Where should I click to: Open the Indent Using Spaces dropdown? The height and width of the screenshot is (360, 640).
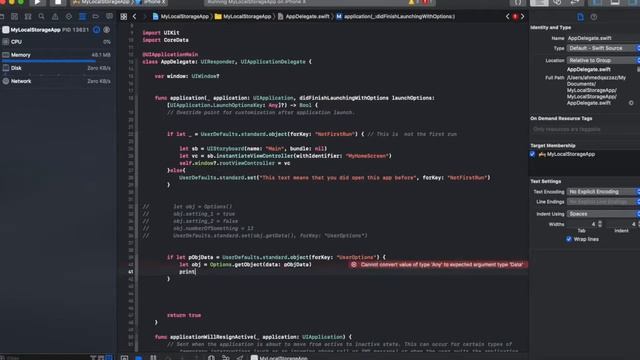603,214
